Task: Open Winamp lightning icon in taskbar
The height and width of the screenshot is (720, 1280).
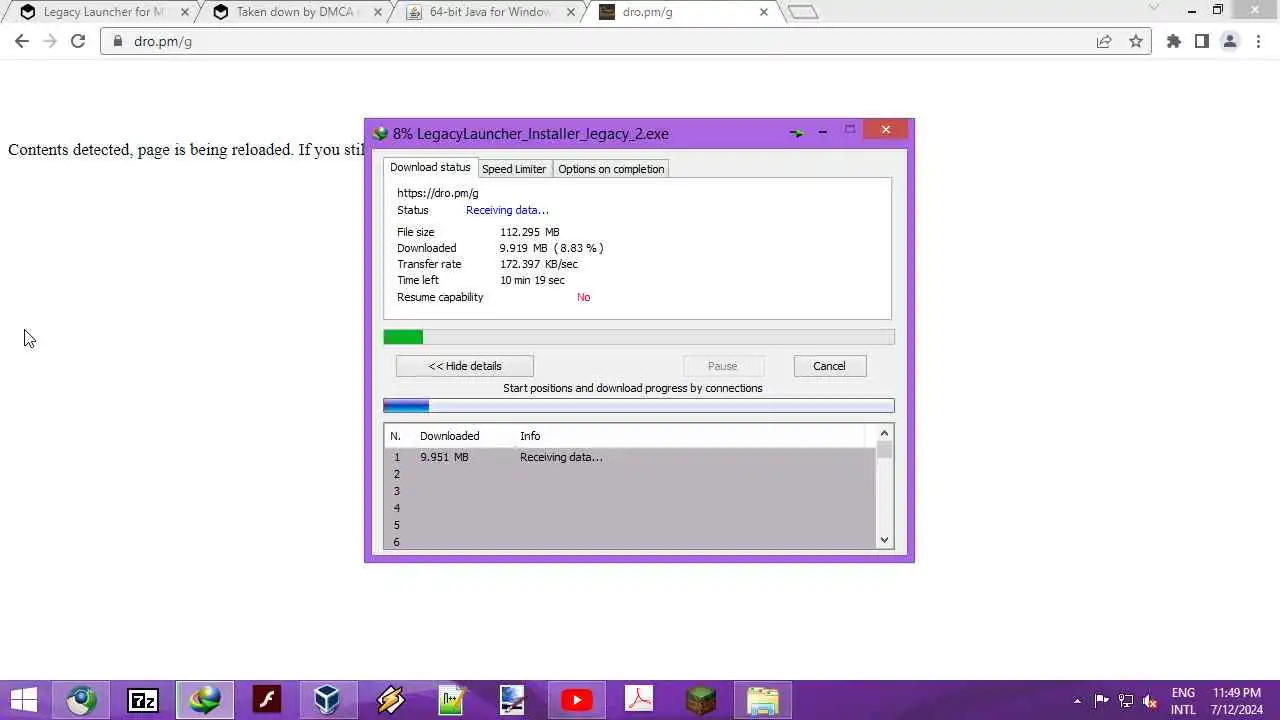Action: (x=390, y=700)
